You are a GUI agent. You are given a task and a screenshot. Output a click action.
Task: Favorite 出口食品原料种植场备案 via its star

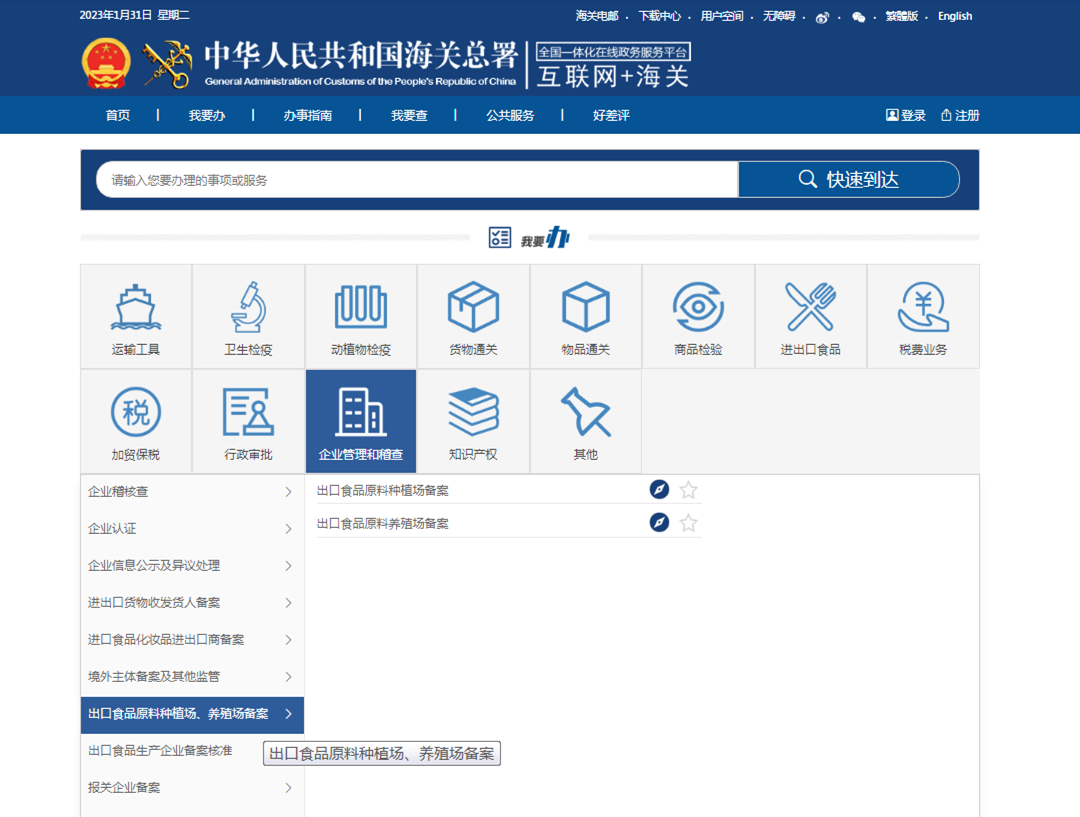688,490
